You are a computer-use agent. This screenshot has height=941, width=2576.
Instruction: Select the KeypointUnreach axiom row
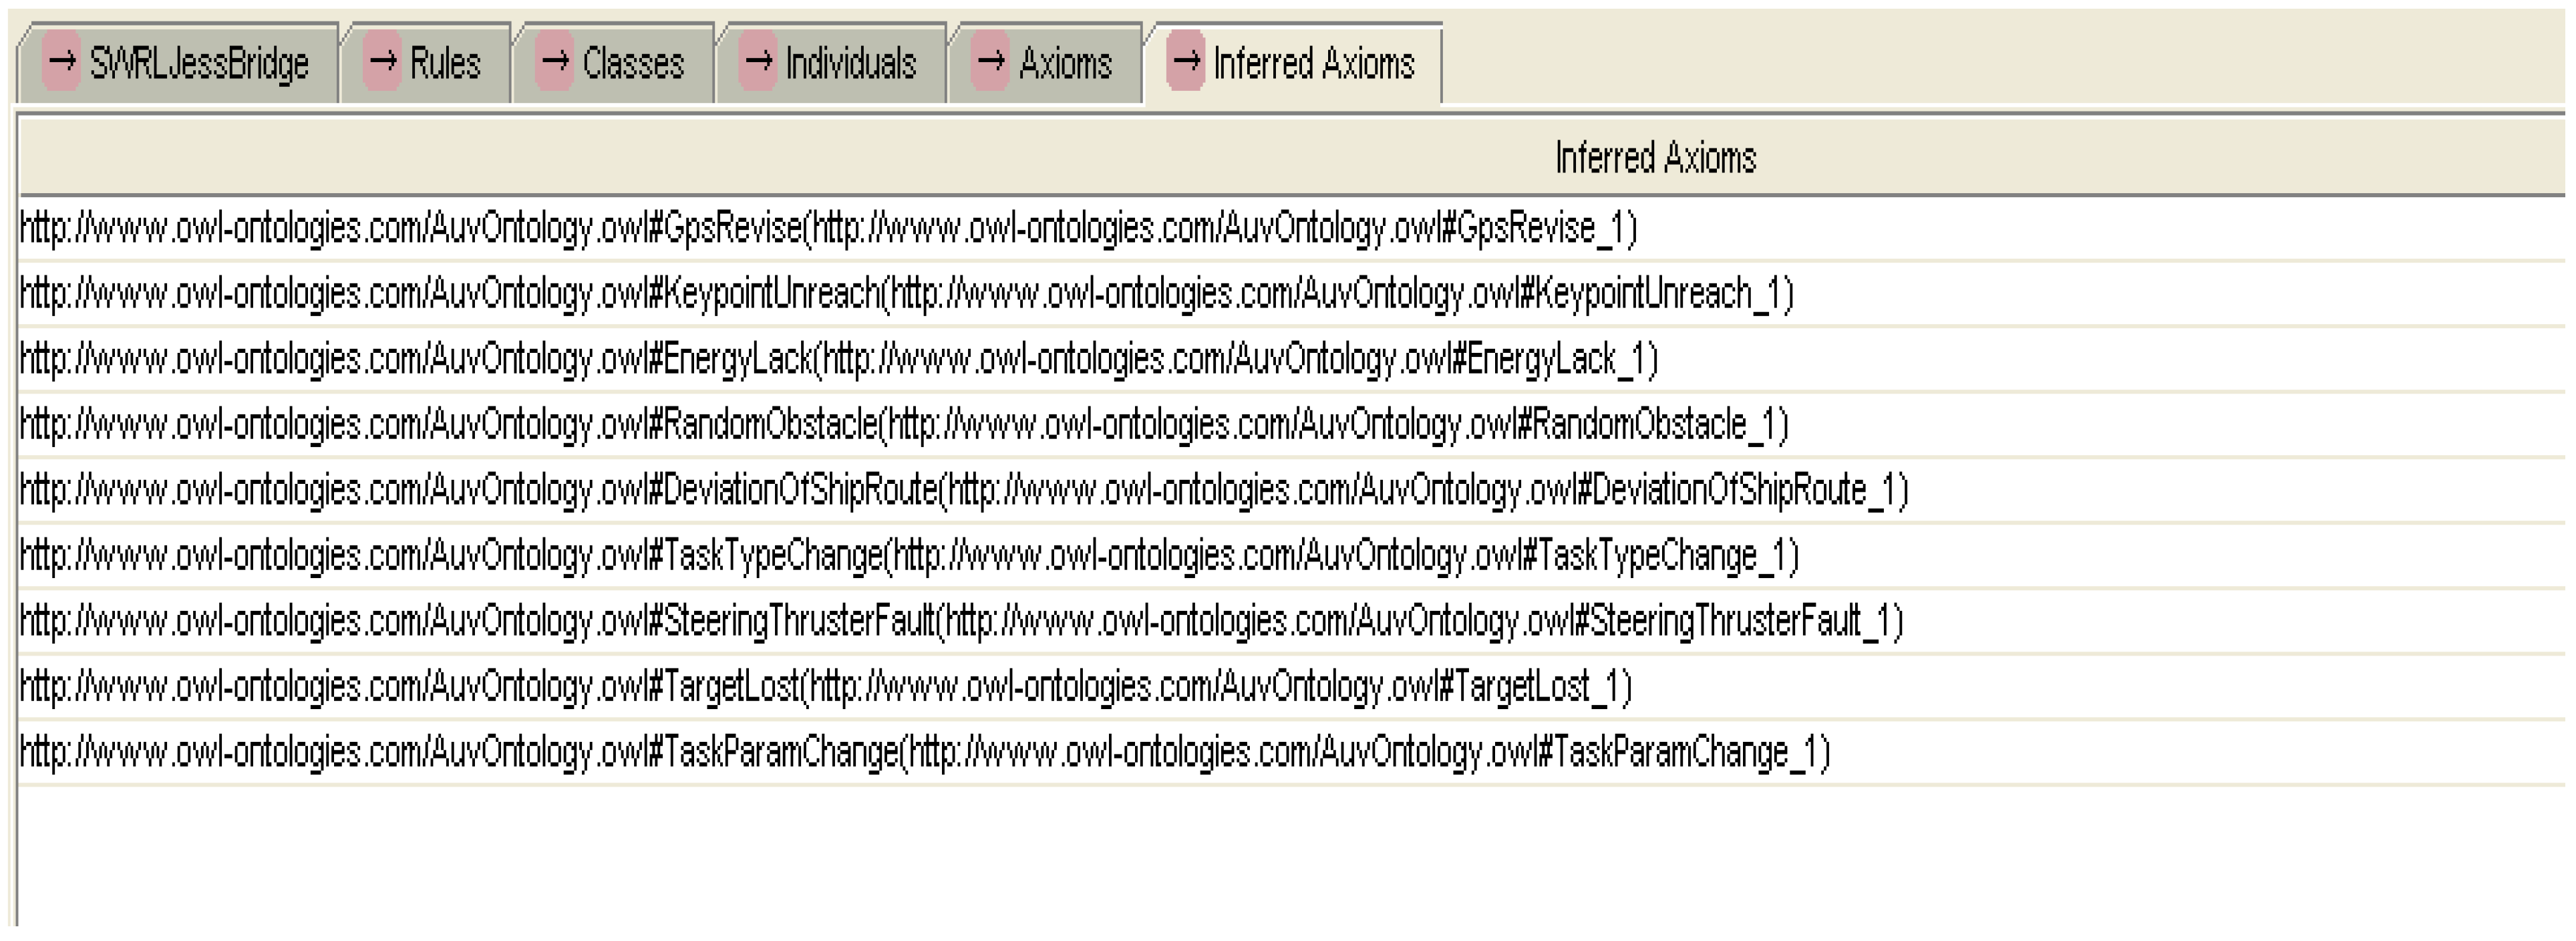point(906,294)
